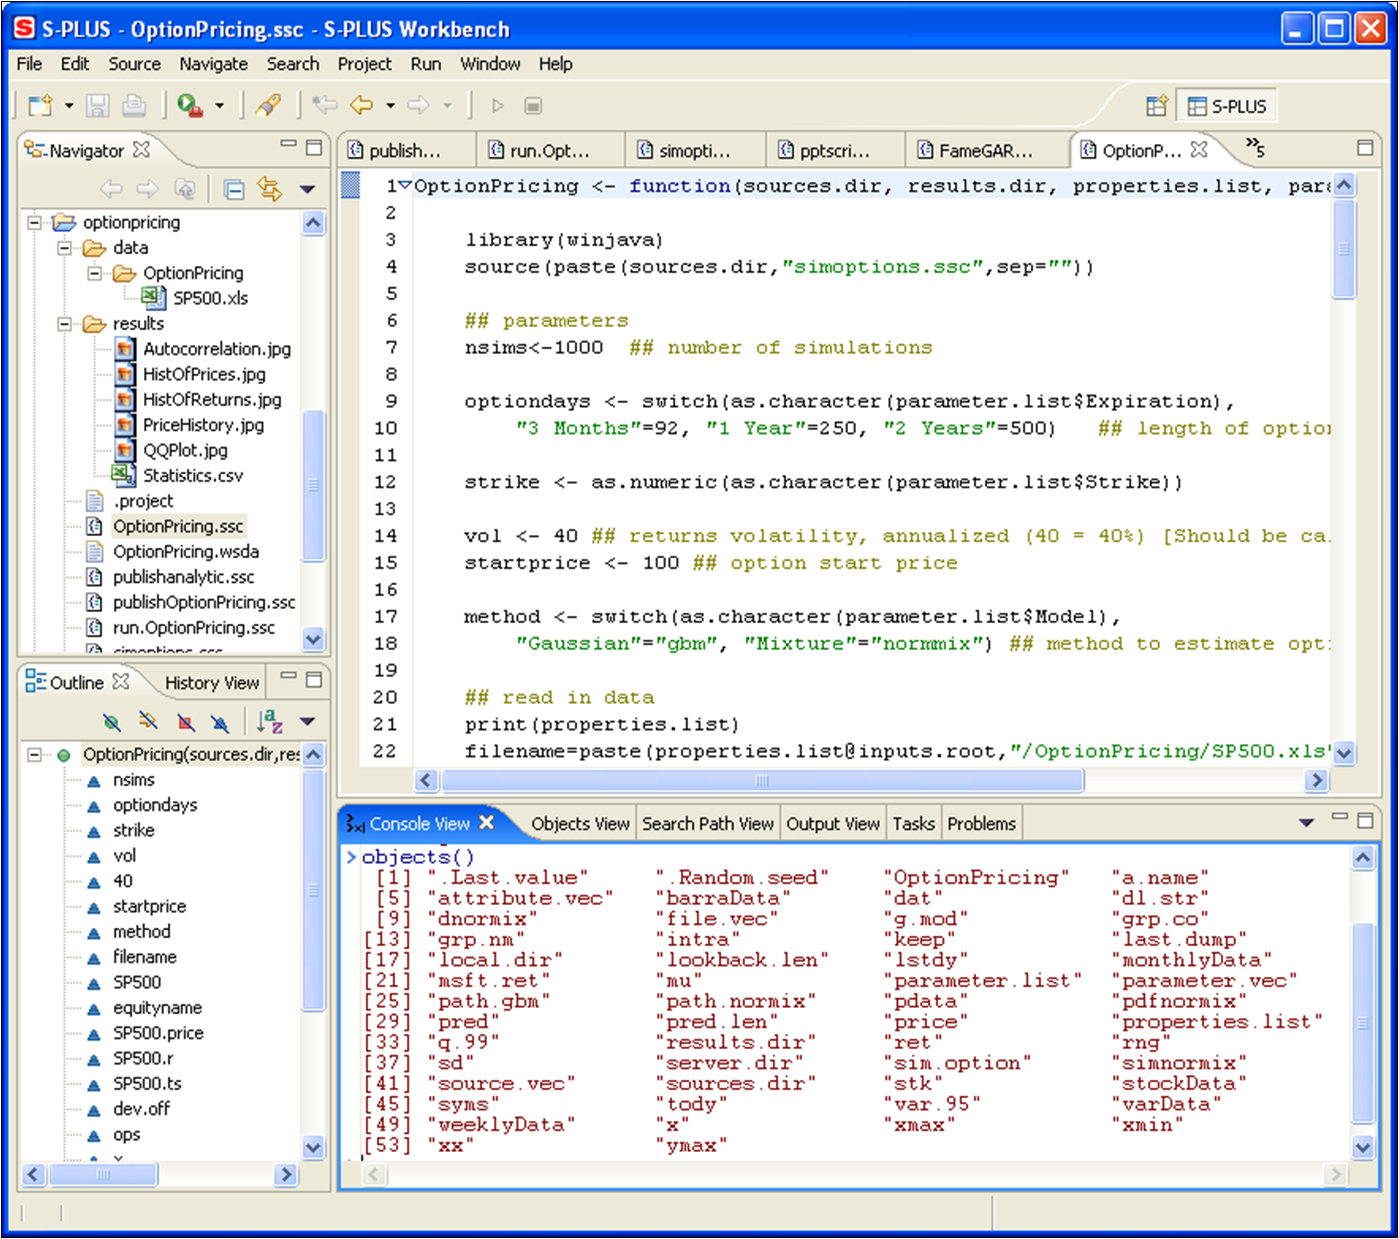Click the Print toolbar icon

(x=134, y=105)
